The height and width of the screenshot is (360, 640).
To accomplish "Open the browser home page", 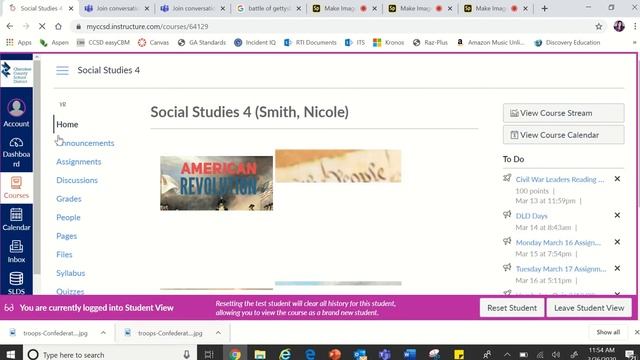I will pyautogui.click(x=58, y=26).
